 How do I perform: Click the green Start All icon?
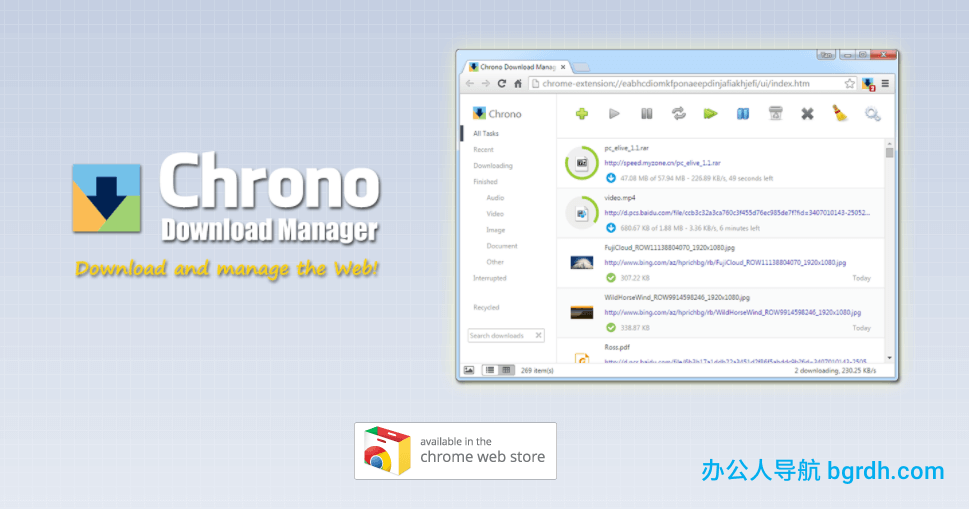(x=711, y=114)
